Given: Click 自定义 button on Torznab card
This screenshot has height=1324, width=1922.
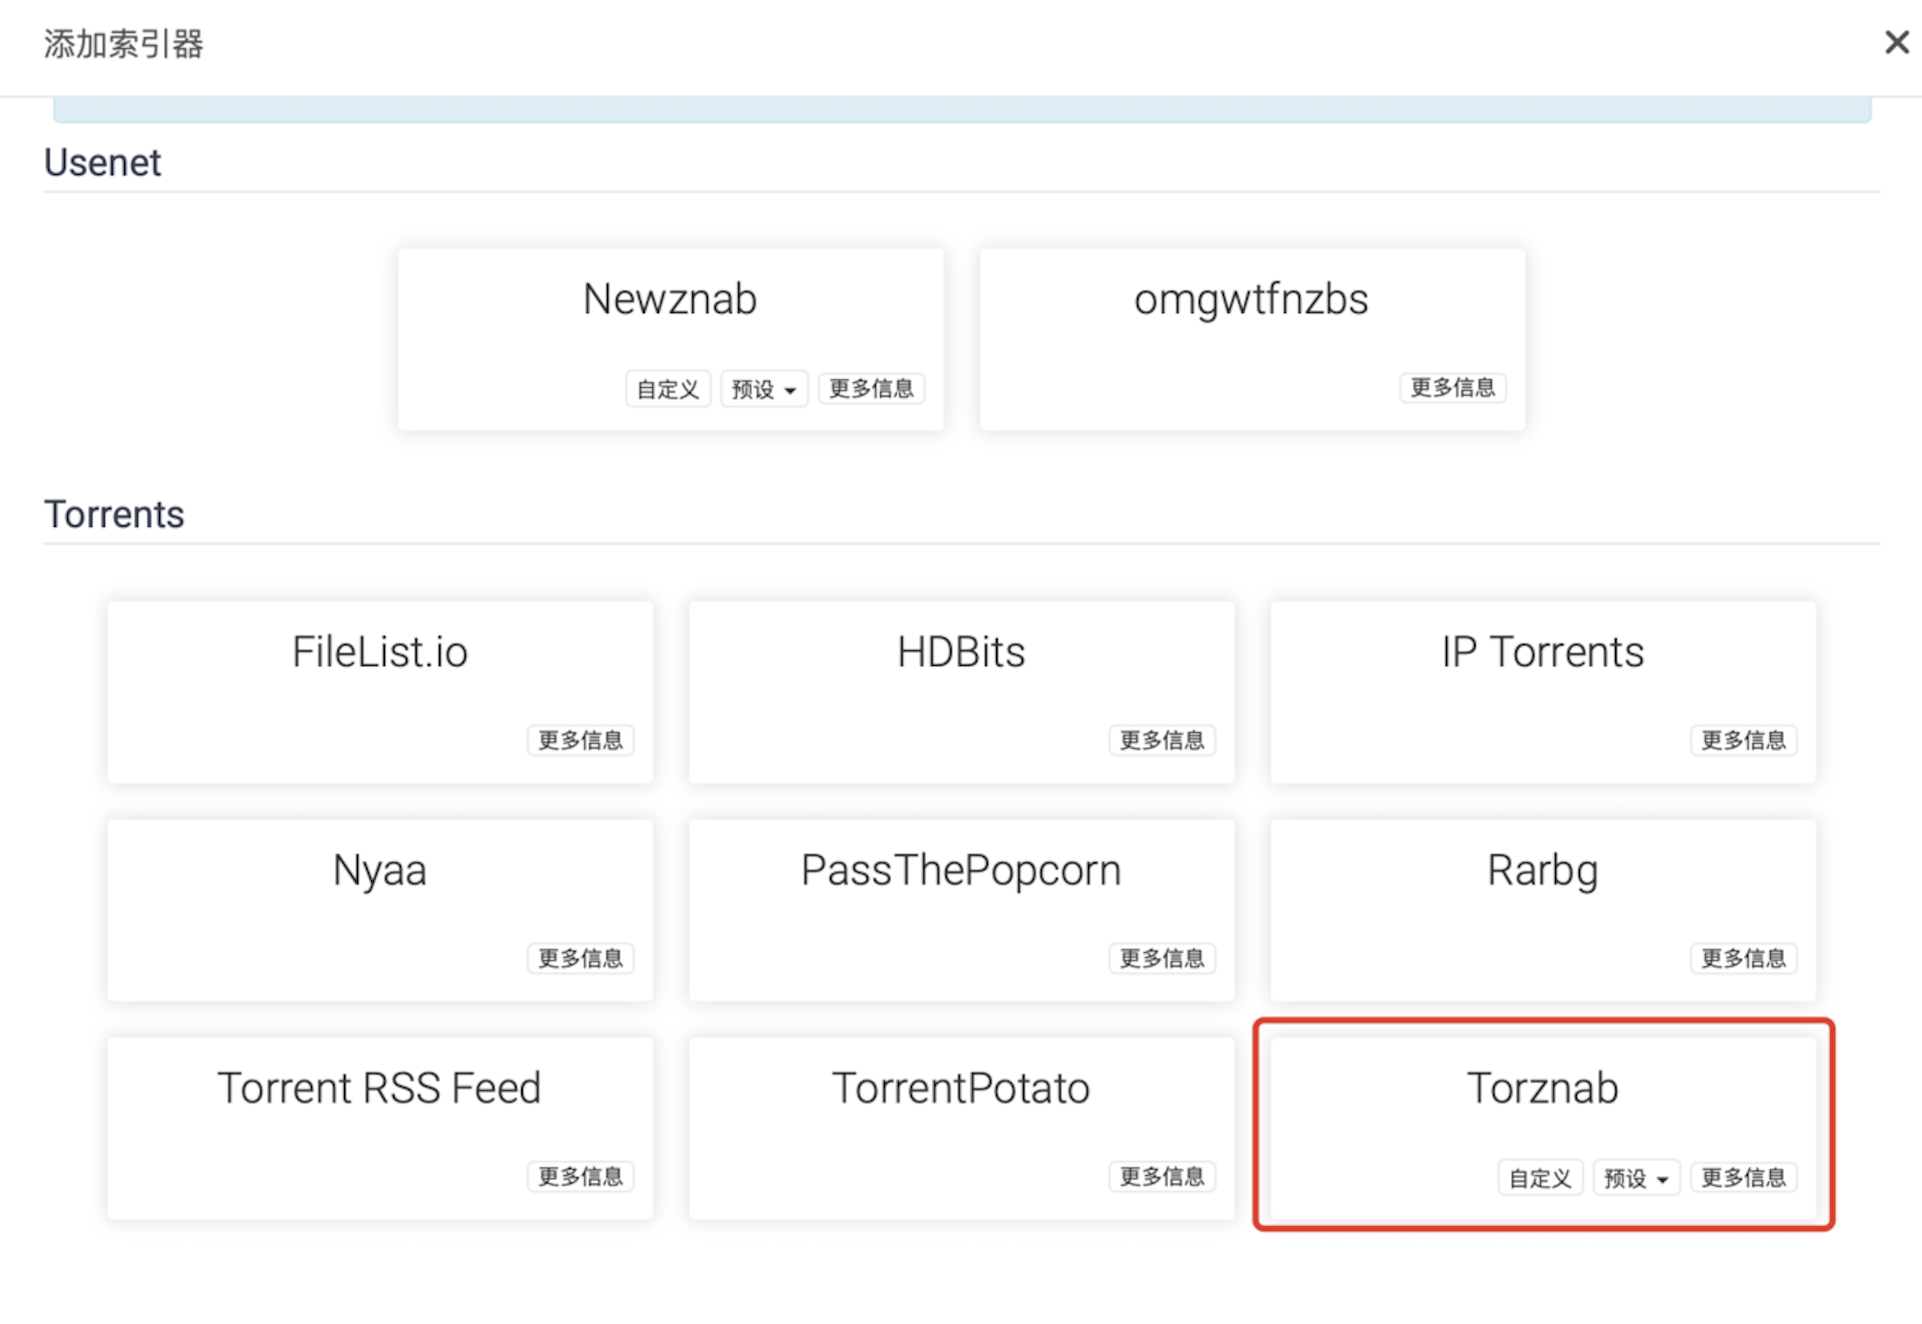Looking at the screenshot, I should point(1539,1178).
